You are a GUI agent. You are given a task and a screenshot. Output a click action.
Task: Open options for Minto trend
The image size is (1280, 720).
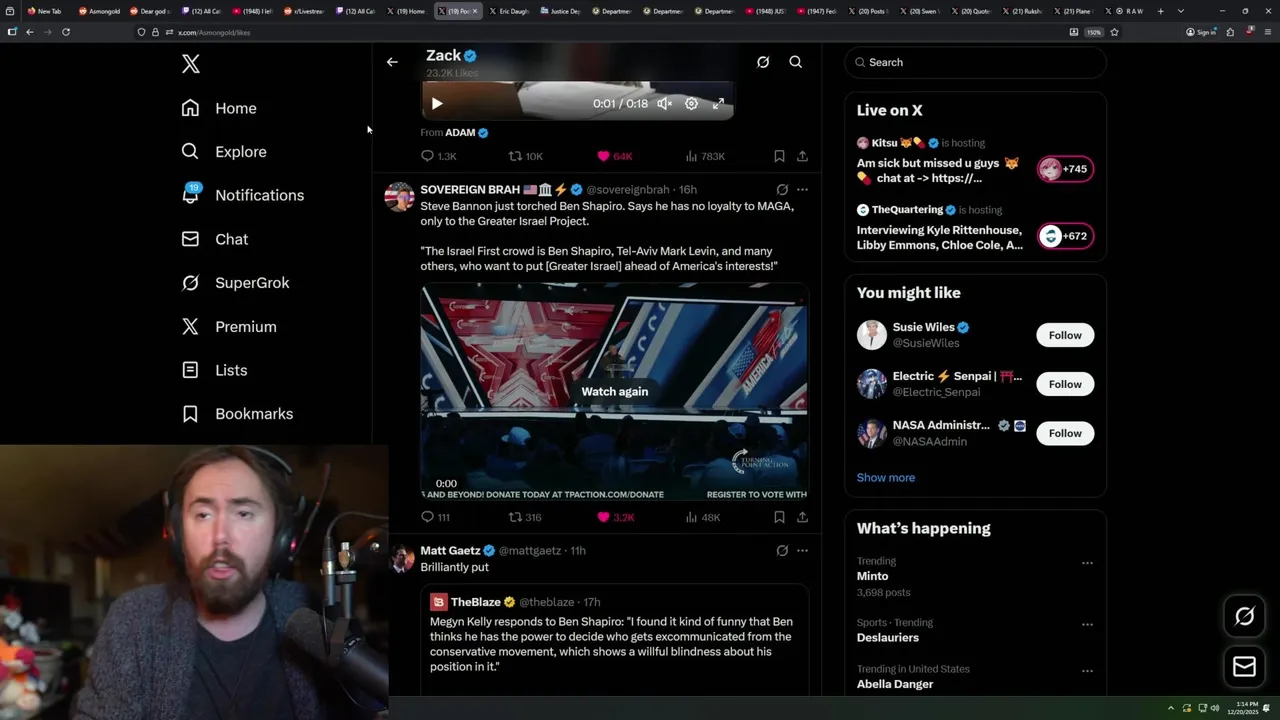(1087, 563)
